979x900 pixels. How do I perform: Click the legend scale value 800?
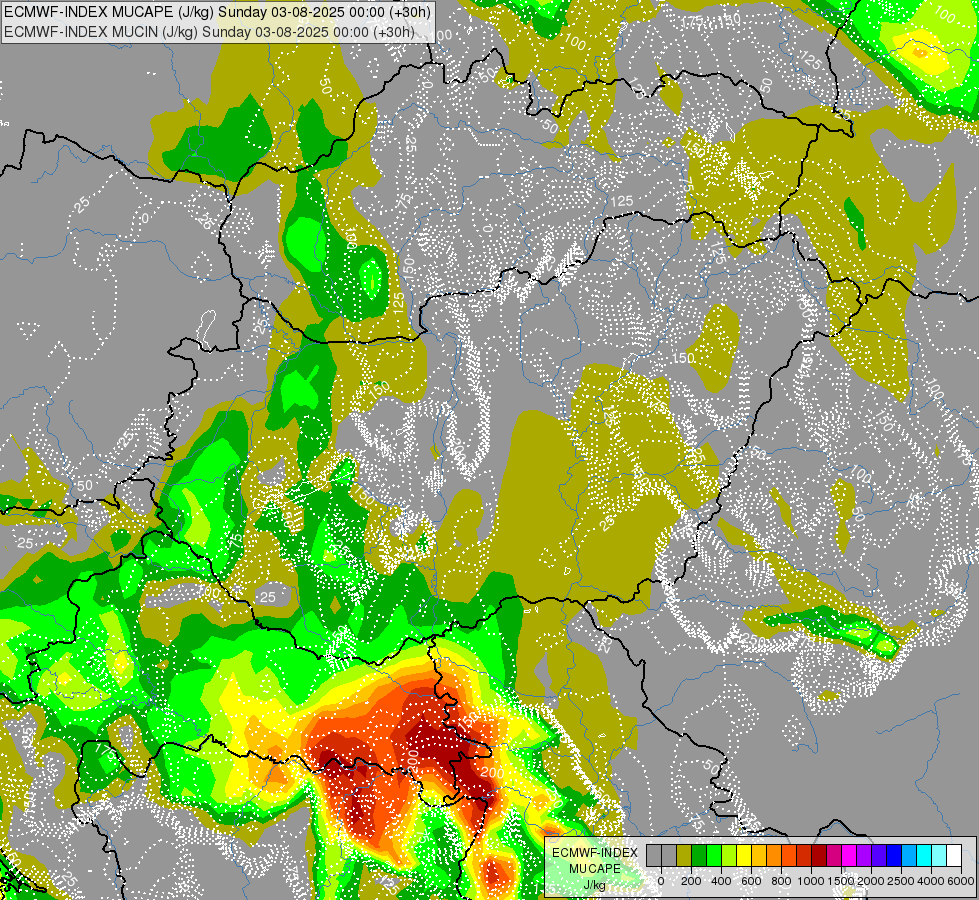click(781, 881)
